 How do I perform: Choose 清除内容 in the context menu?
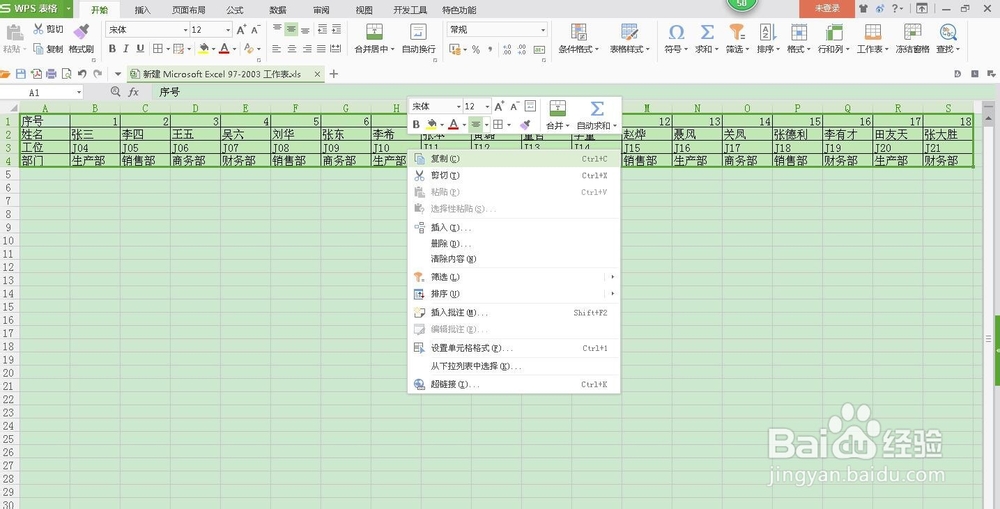514,259
